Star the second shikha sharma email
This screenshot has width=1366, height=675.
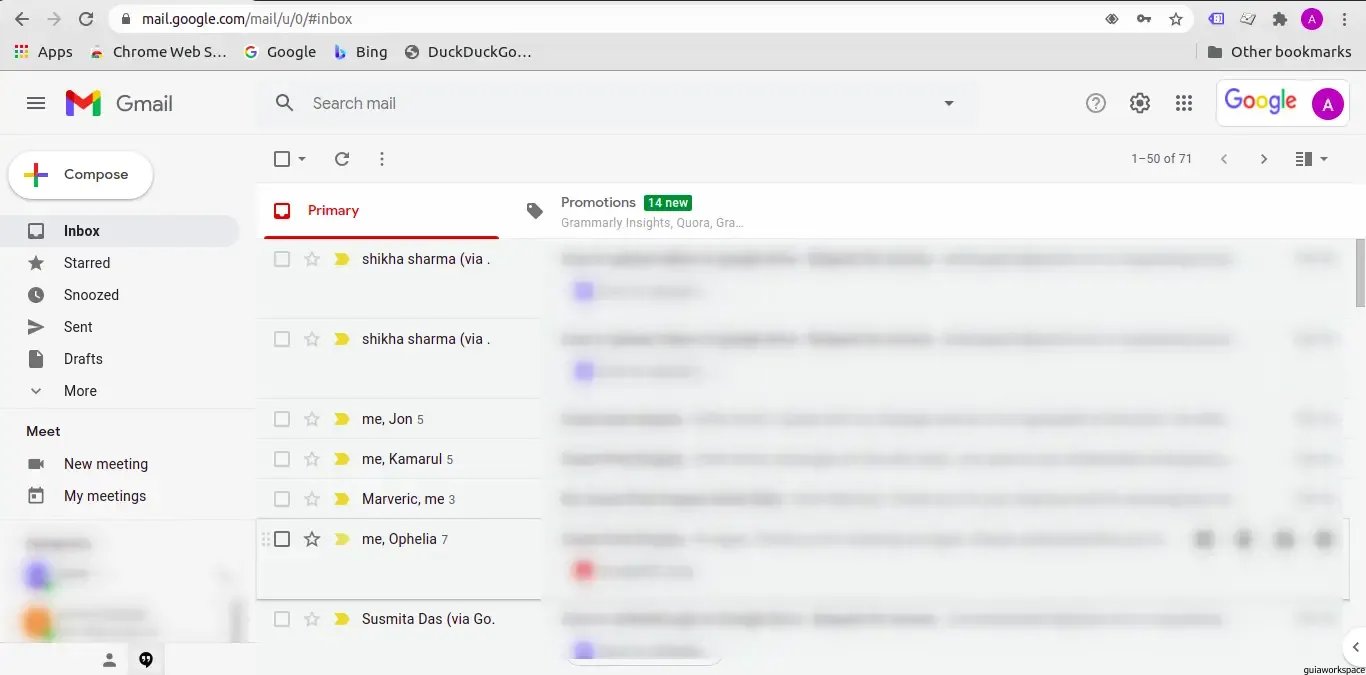point(312,339)
